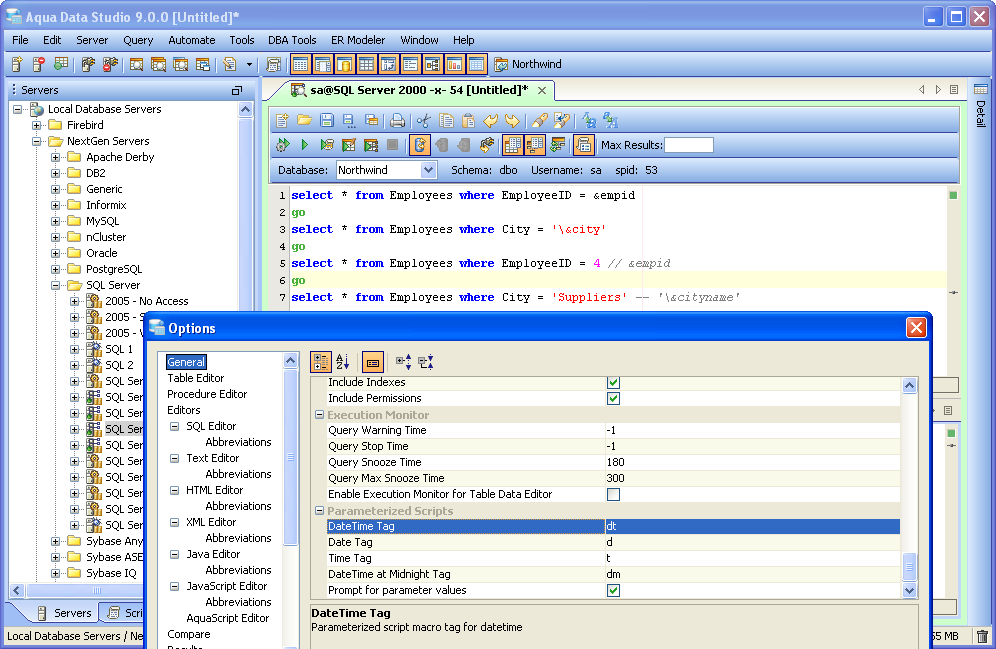
Task: Select Table Editor in Options list
Action: point(196,378)
